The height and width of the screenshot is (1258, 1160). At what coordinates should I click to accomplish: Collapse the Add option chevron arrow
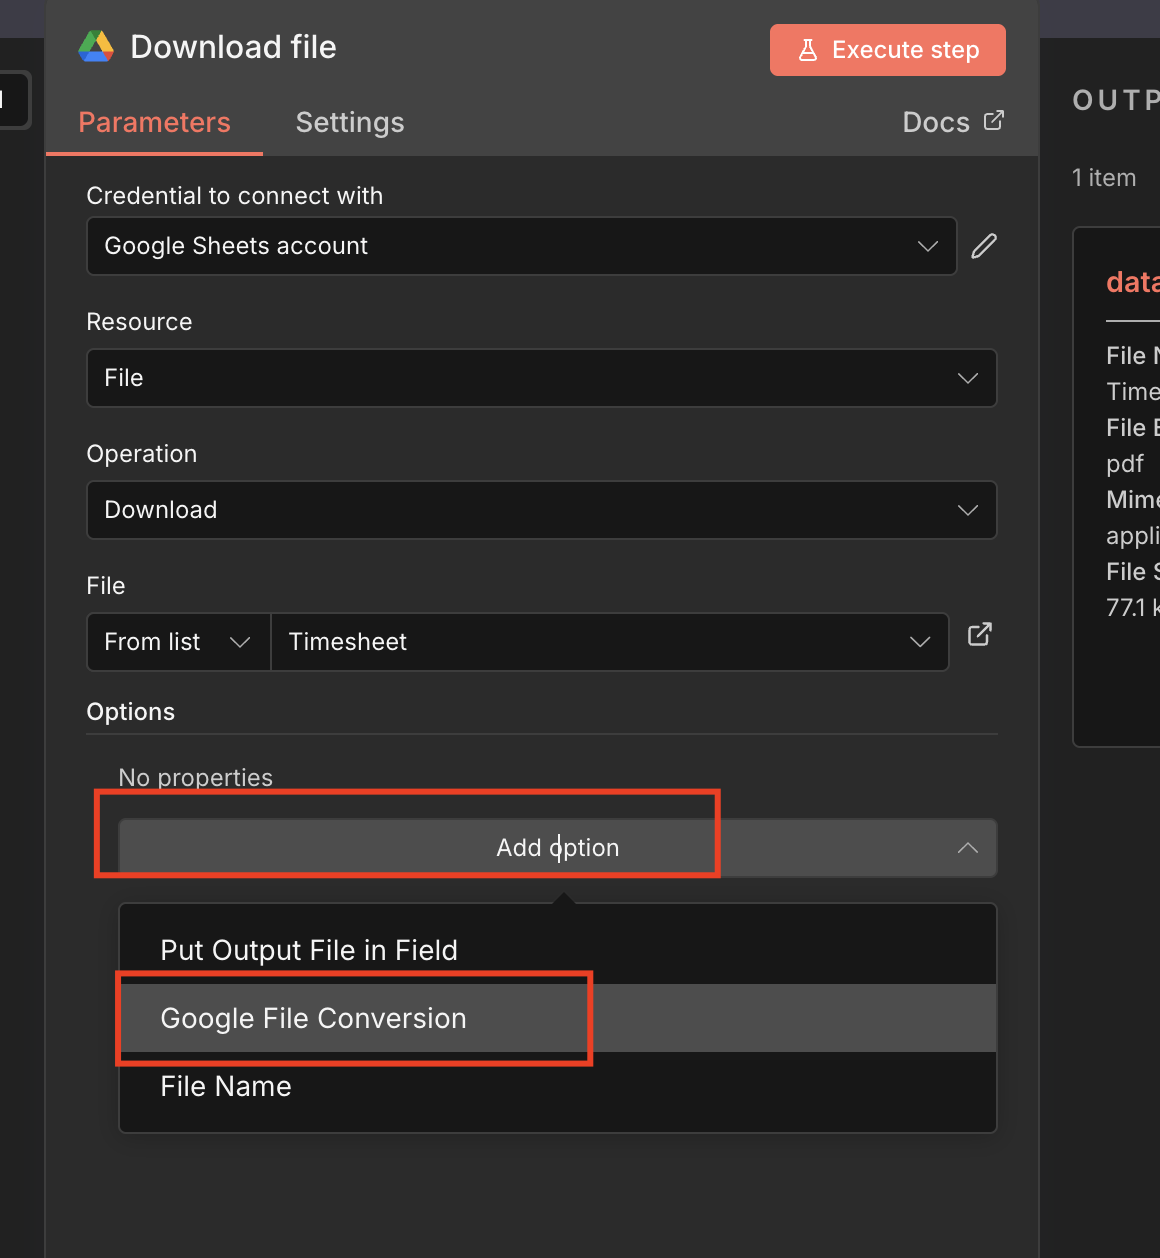click(967, 848)
